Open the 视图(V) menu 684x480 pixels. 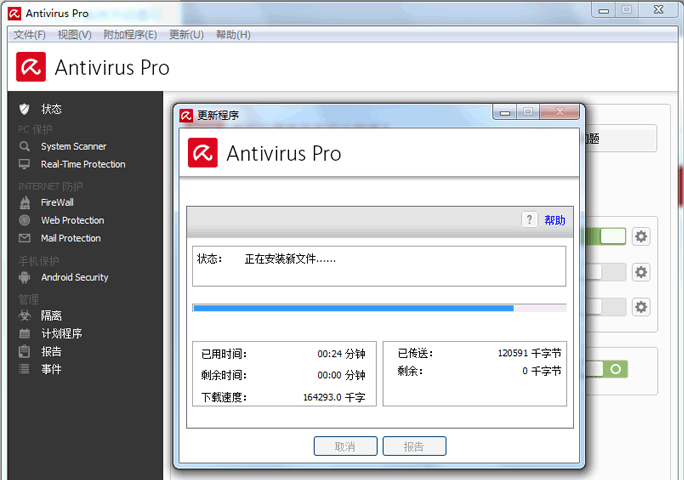(75, 34)
